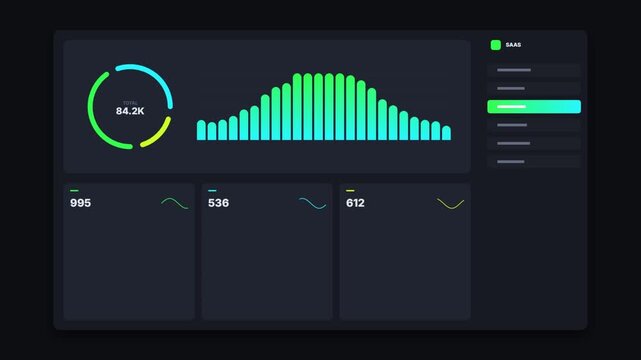Click the cyan dash above 536
Image resolution: width=641 pixels, height=360 pixels.
click(x=212, y=190)
